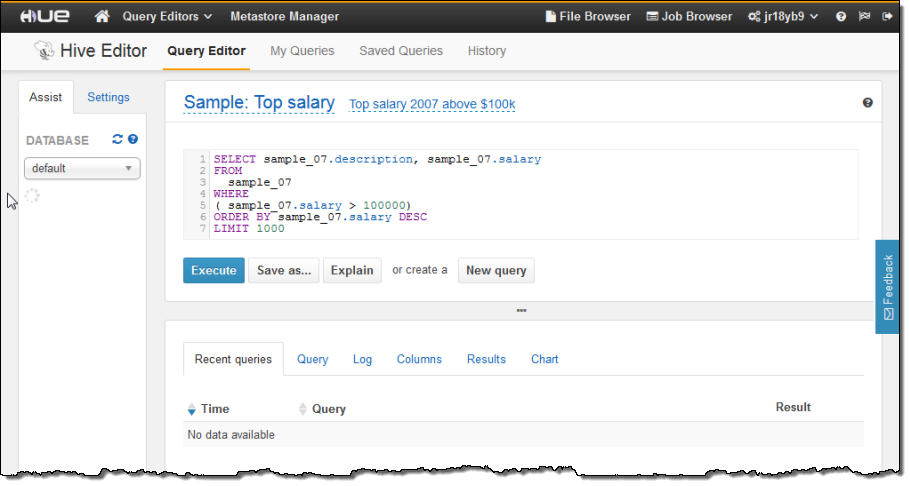Click the Hue logo

click(43, 16)
